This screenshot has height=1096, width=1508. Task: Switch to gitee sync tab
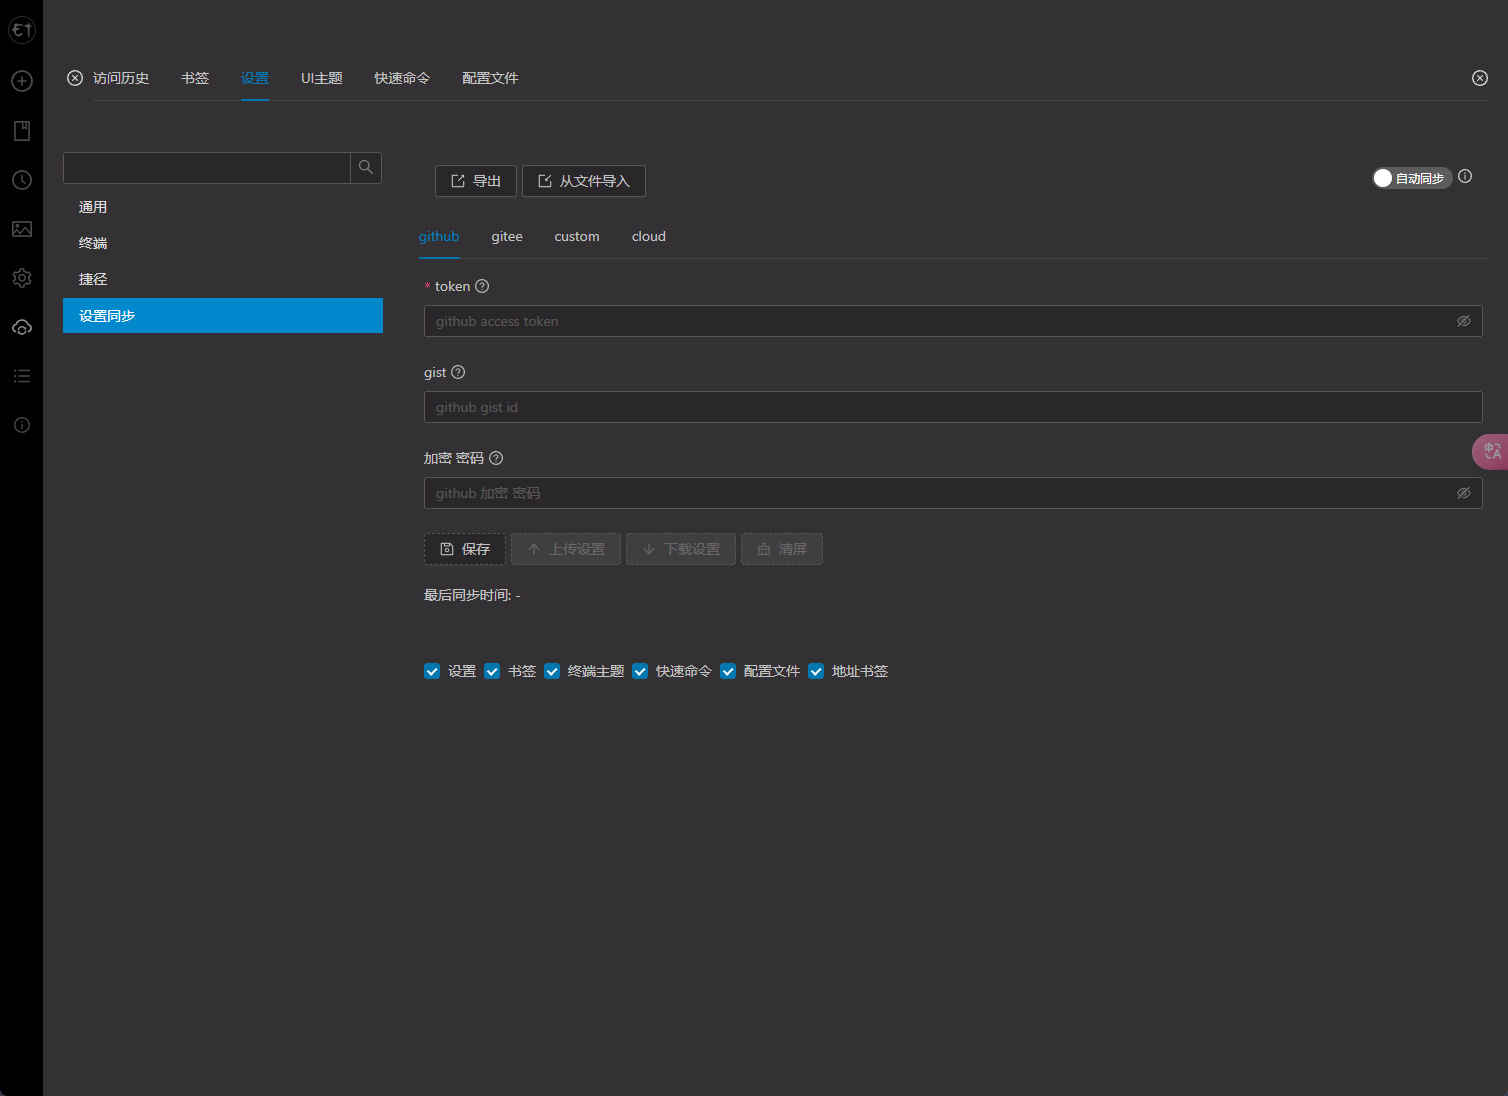tap(507, 236)
